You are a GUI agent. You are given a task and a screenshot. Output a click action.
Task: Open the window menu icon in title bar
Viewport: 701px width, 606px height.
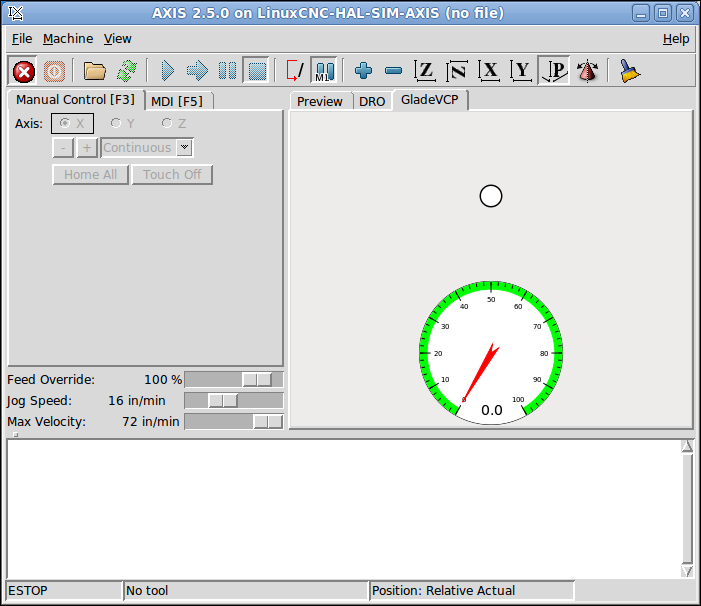[16, 13]
